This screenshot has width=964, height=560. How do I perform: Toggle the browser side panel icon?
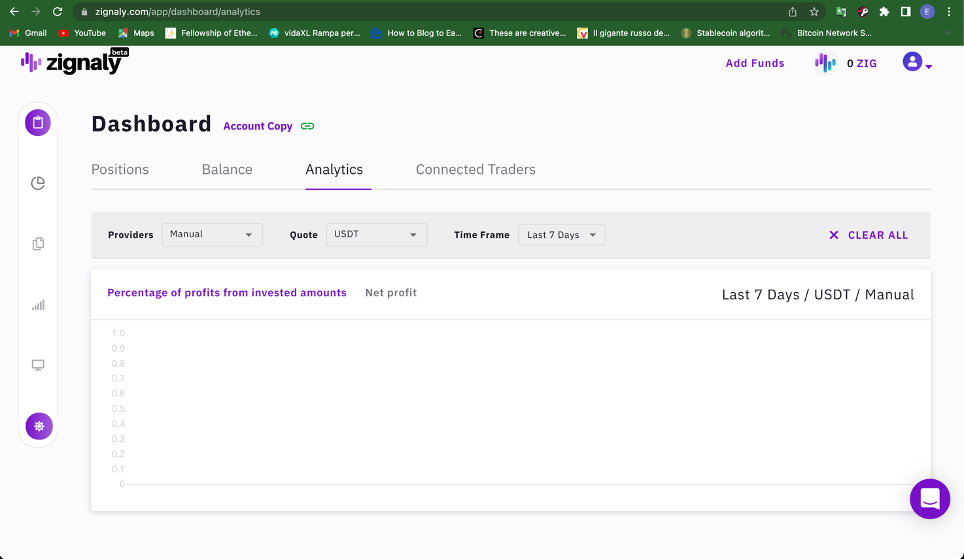point(906,12)
